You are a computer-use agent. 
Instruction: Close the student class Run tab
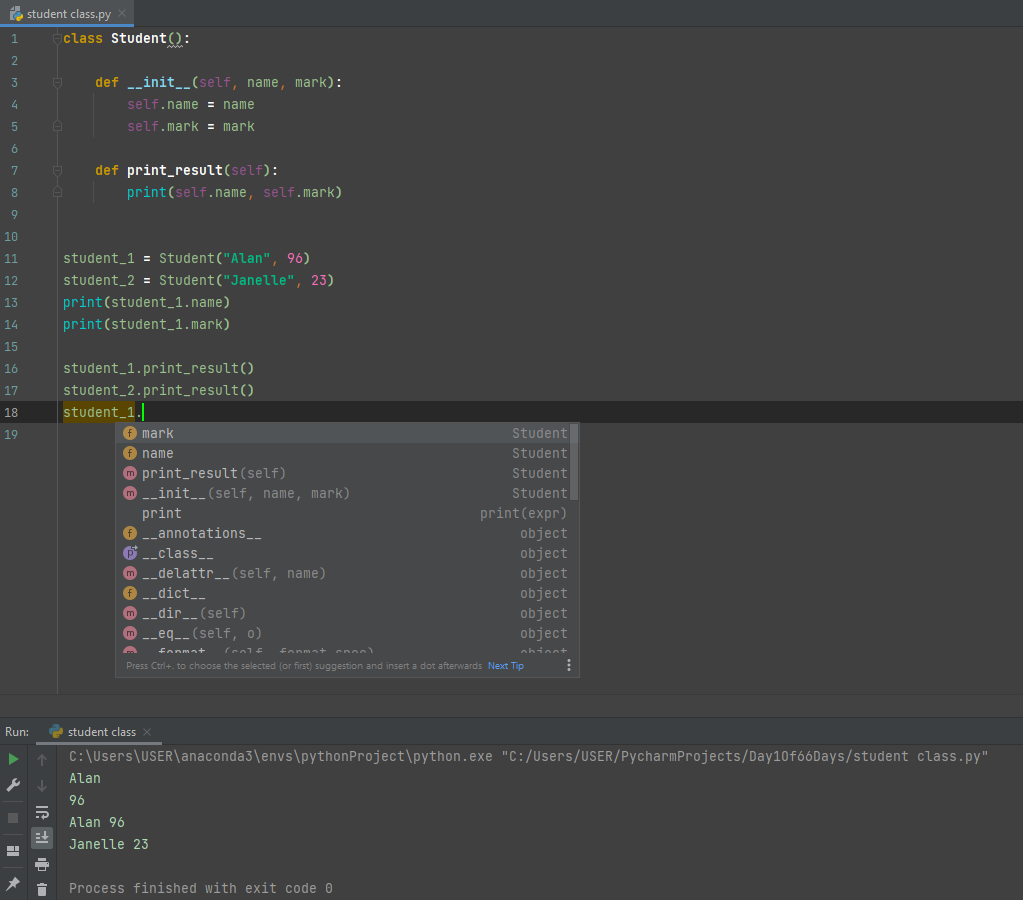coord(147,732)
